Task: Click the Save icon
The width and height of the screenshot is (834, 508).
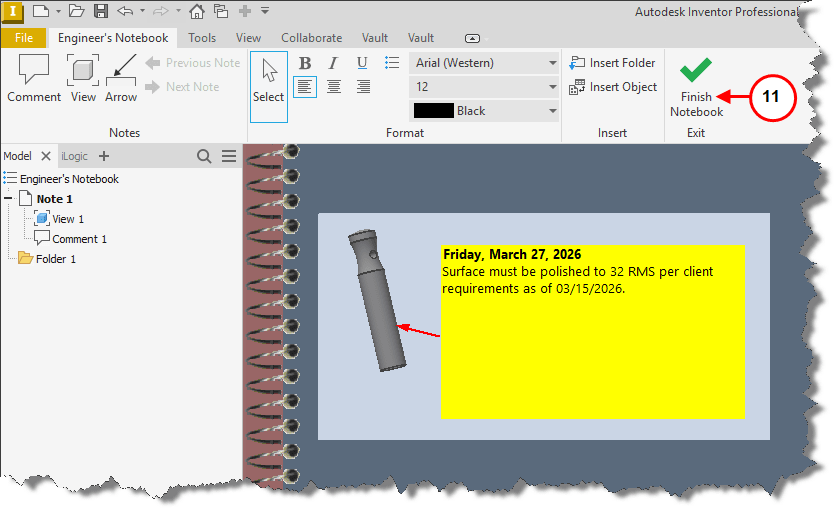Action: [x=101, y=11]
